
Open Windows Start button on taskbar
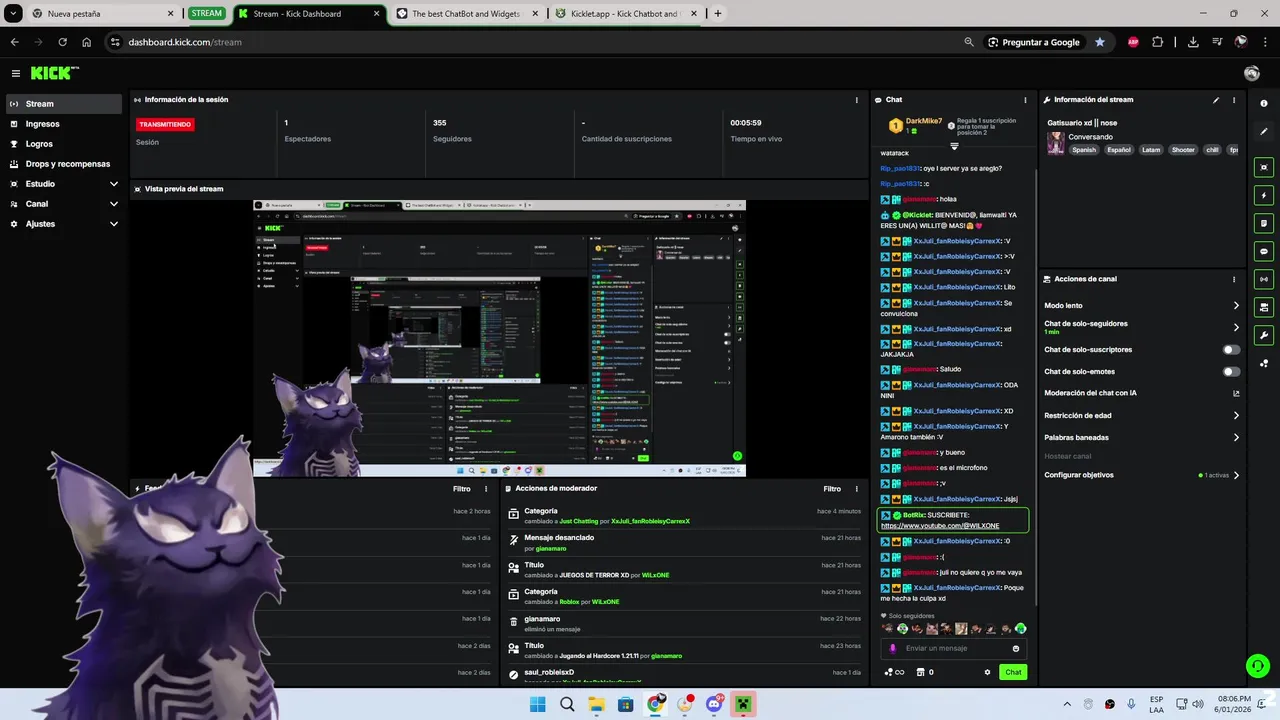click(x=537, y=704)
